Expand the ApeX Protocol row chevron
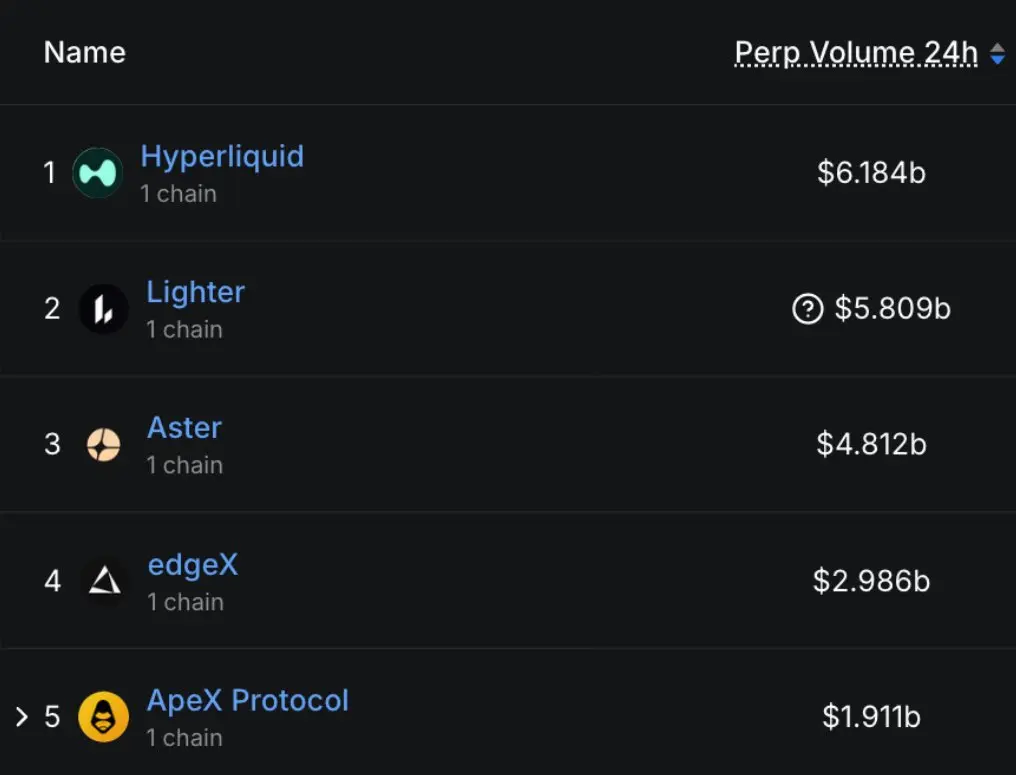 (x=22, y=717)
